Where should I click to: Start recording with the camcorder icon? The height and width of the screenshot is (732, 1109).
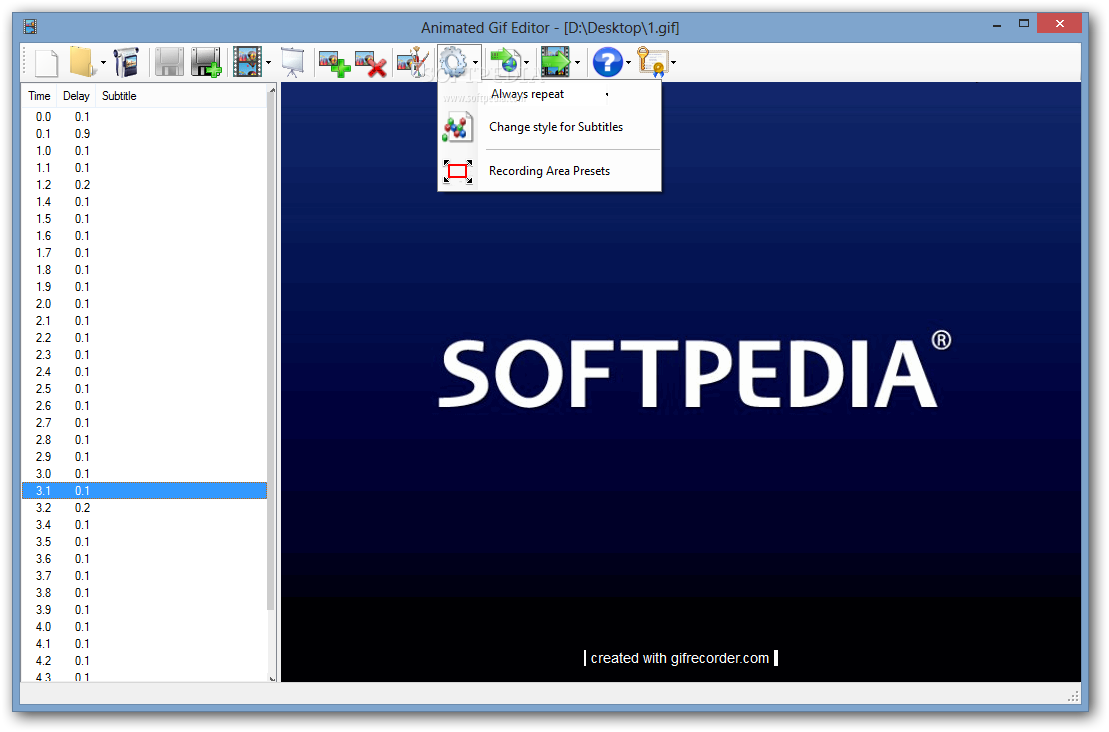click(126, 62)
